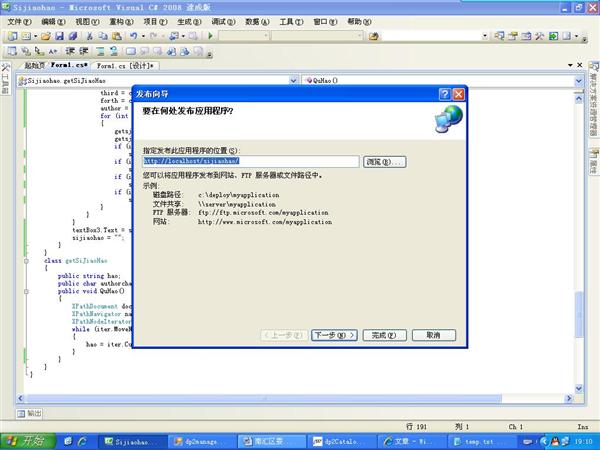This screenshot has height=450, width=600.
Task: Click the publish location URL field
Action: point(251,161)
